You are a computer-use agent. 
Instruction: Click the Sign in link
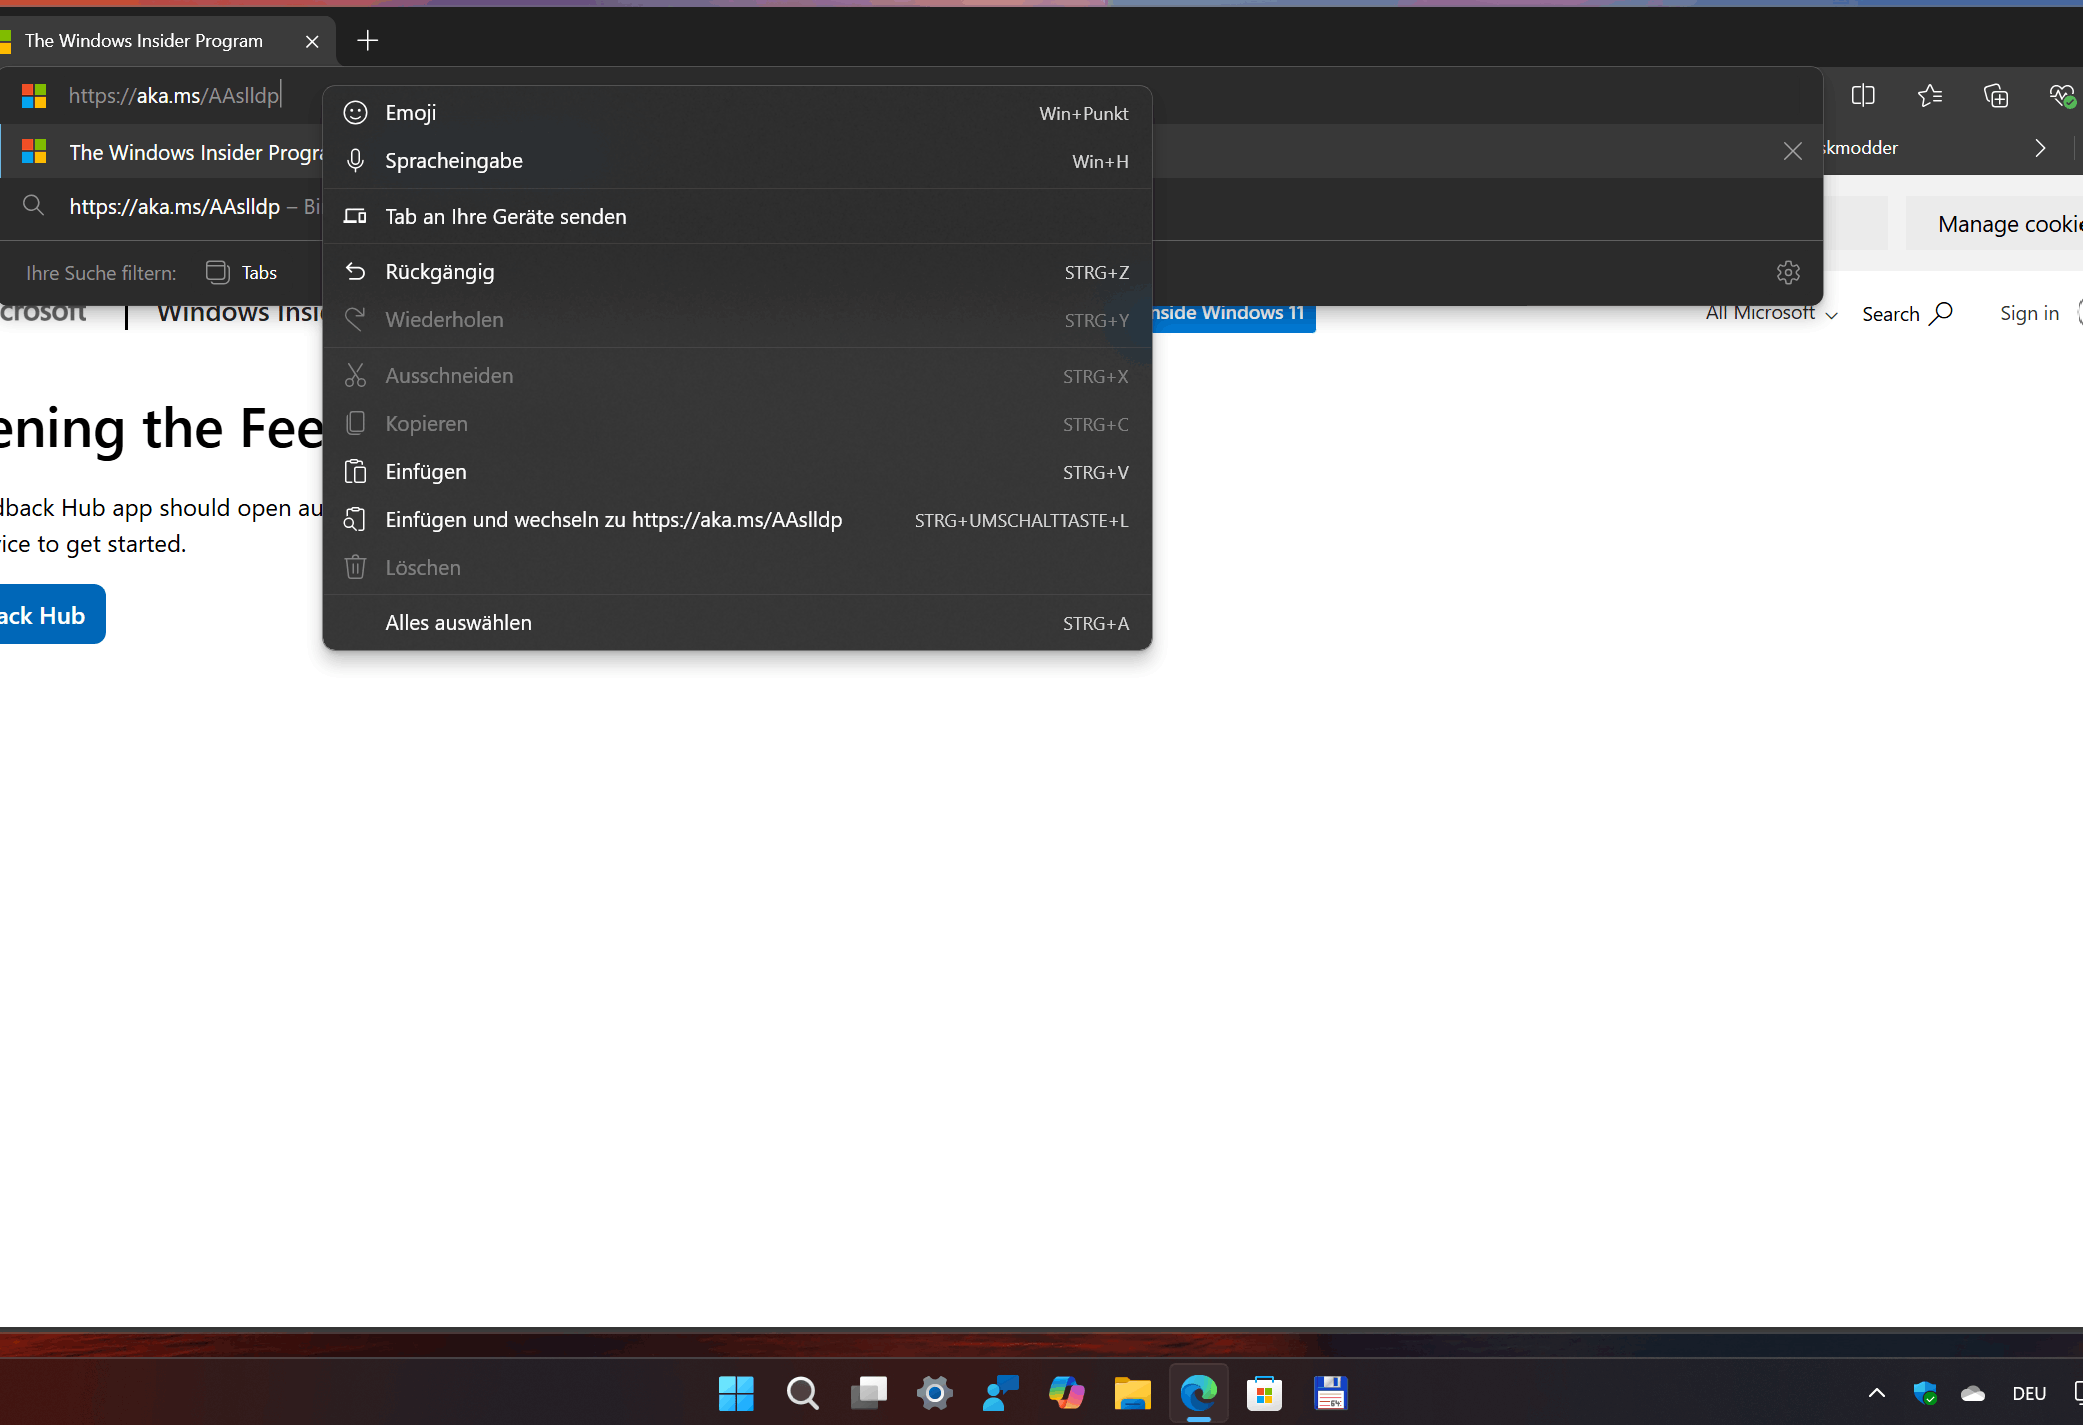pyautogui.click(x=2029, y=314)
